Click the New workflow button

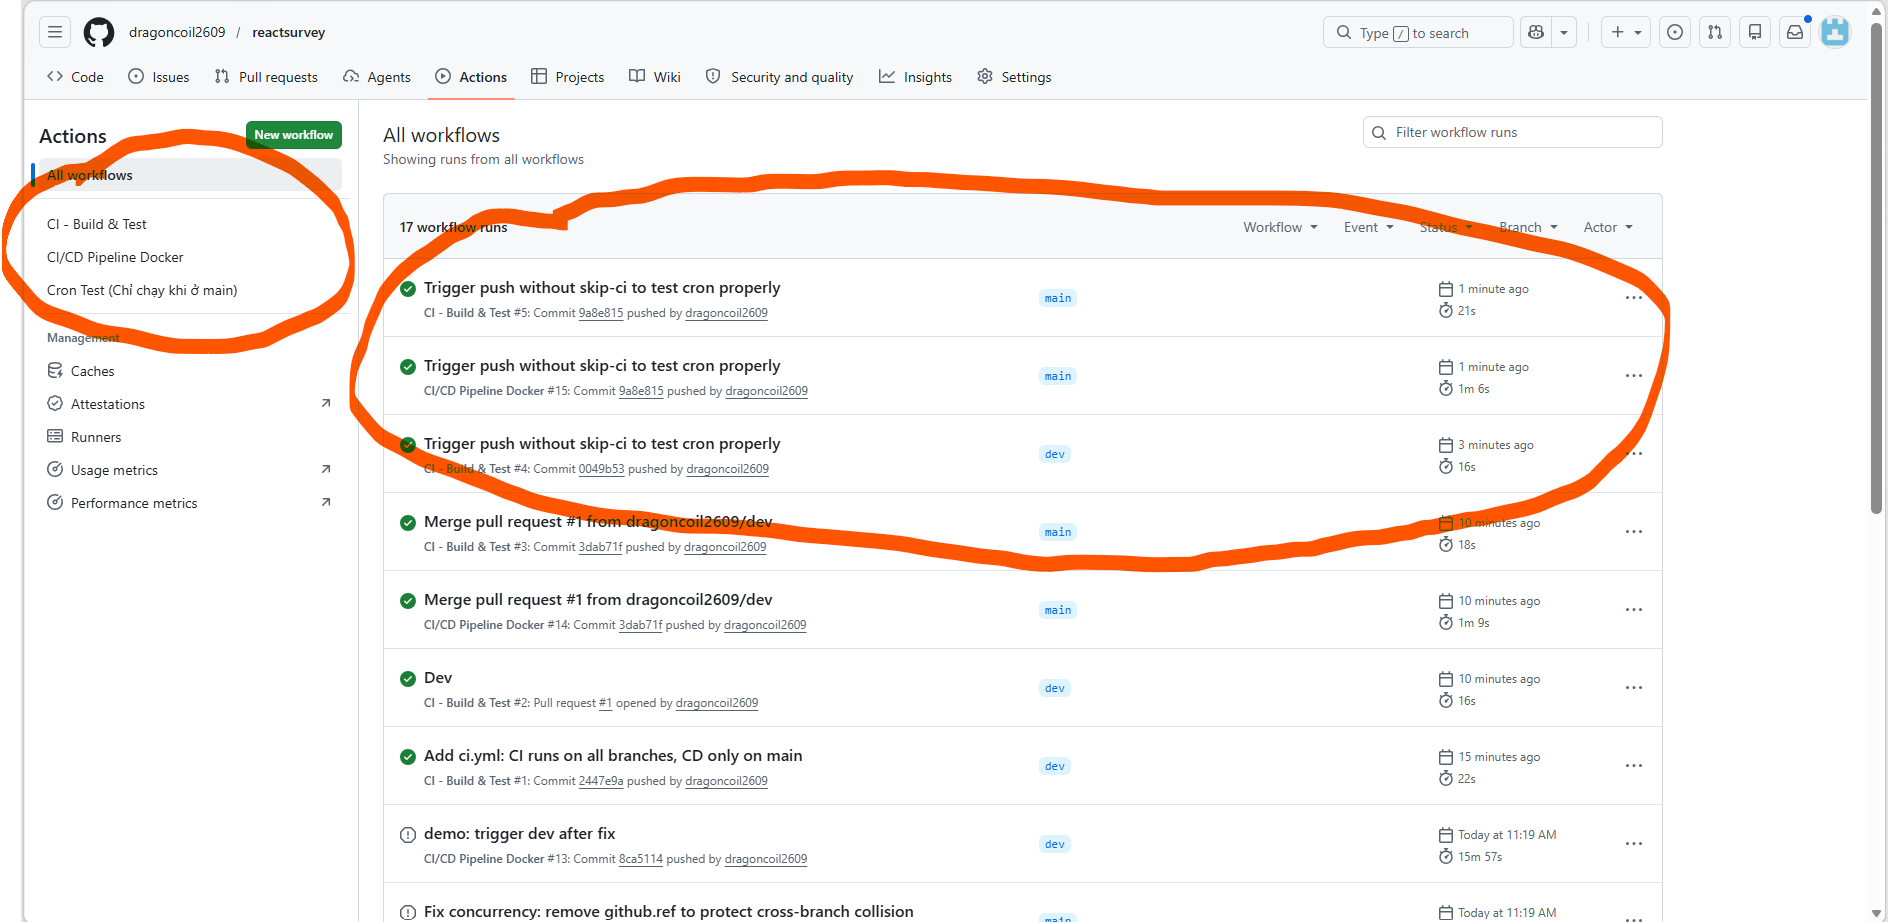pos(294,135)
